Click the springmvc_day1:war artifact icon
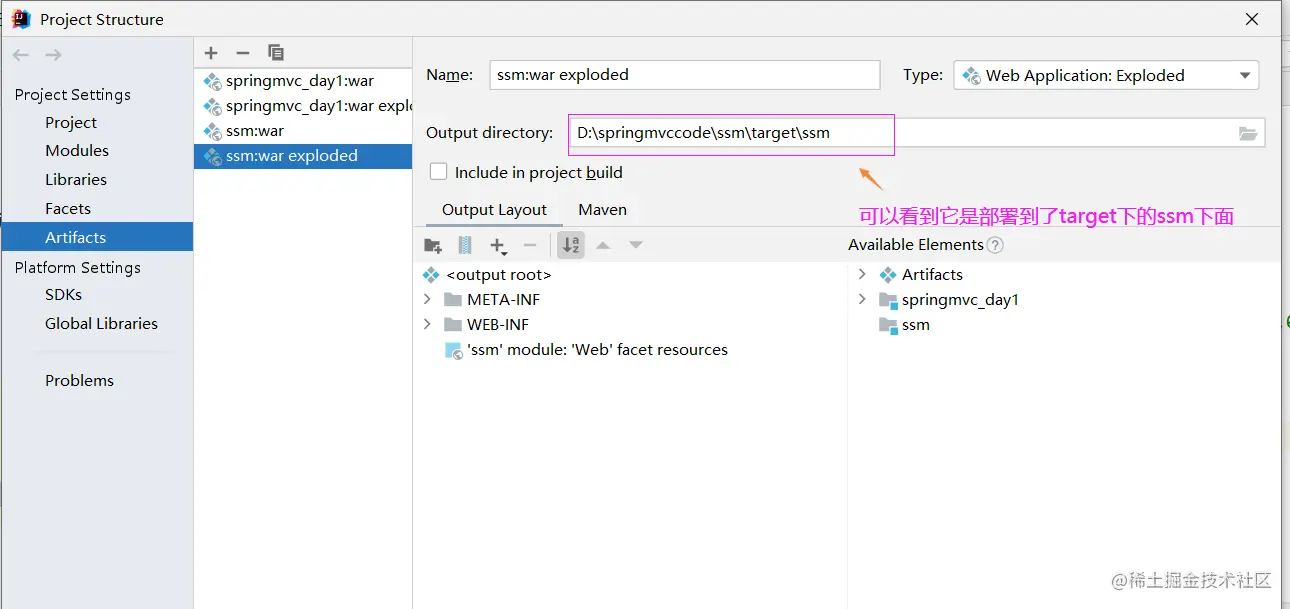The width and height of the screenshot is (1290, 609). coord(212,81)
